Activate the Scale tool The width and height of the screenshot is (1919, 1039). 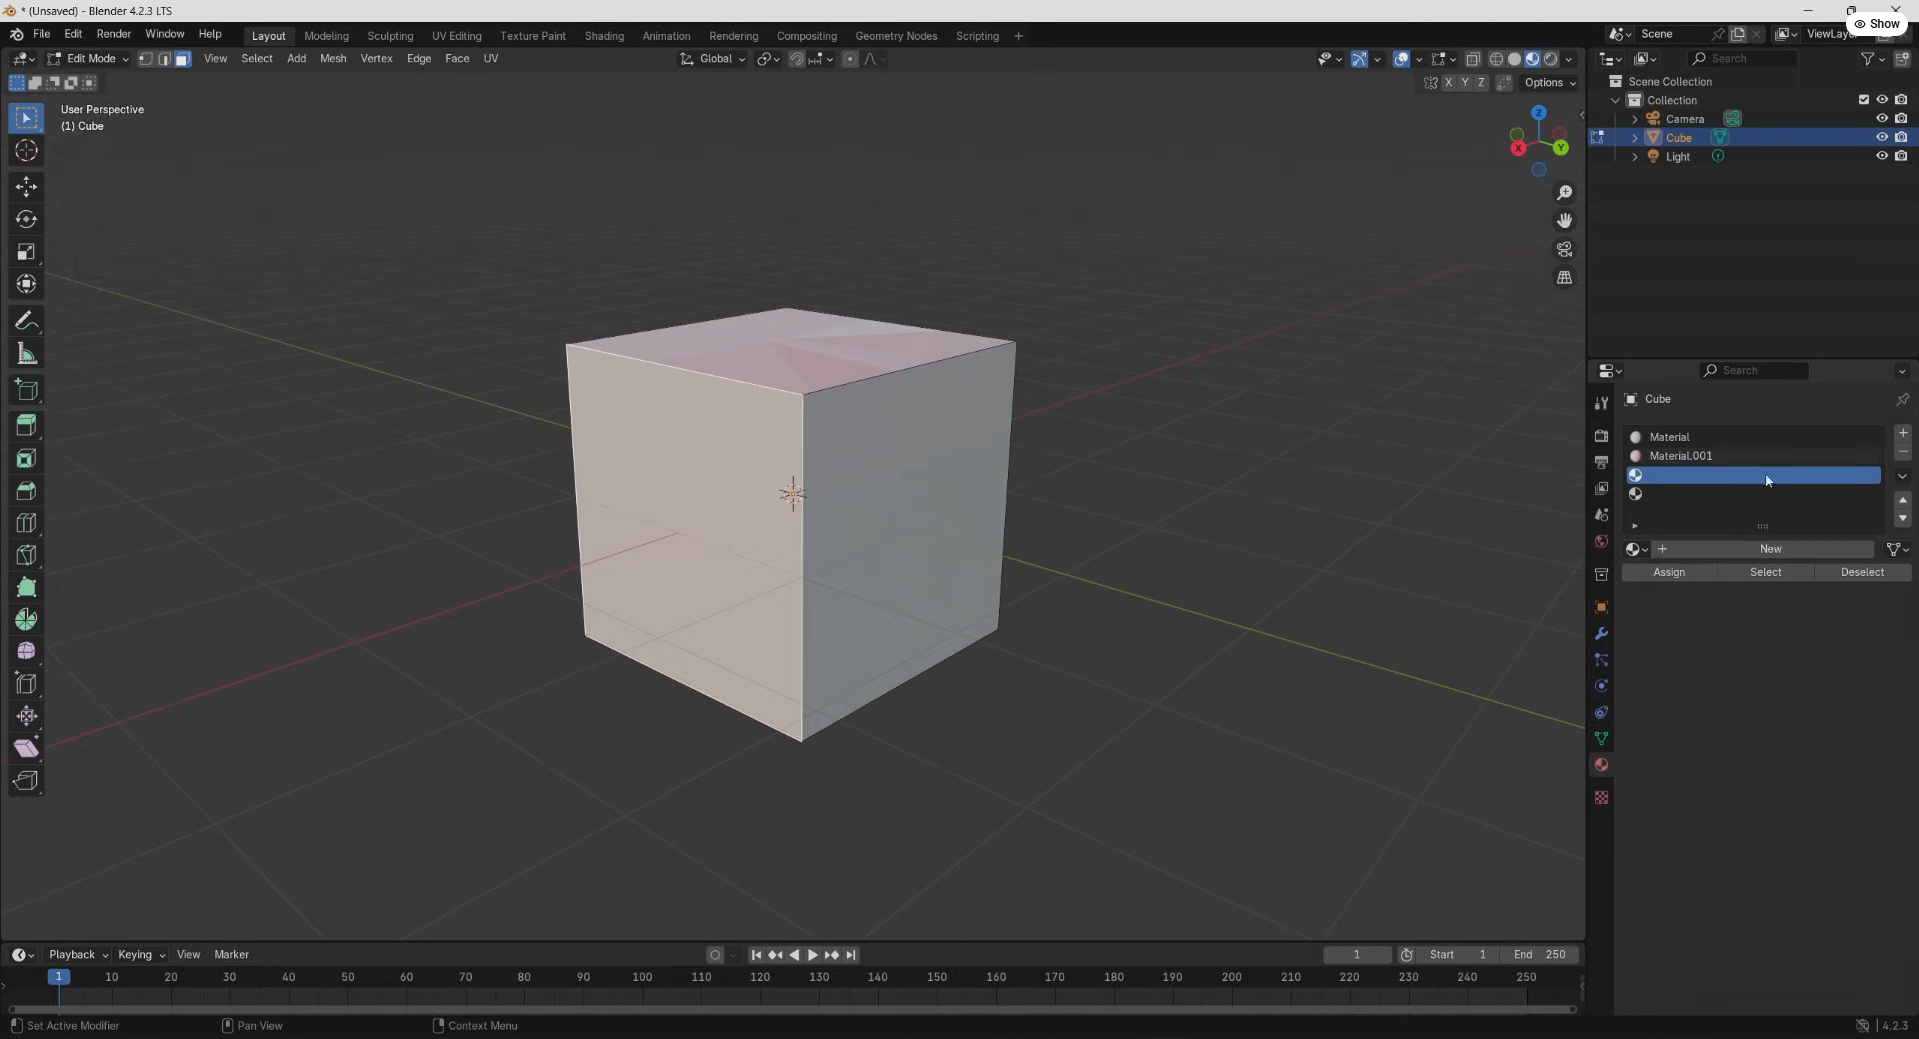(x=26, y=252)
